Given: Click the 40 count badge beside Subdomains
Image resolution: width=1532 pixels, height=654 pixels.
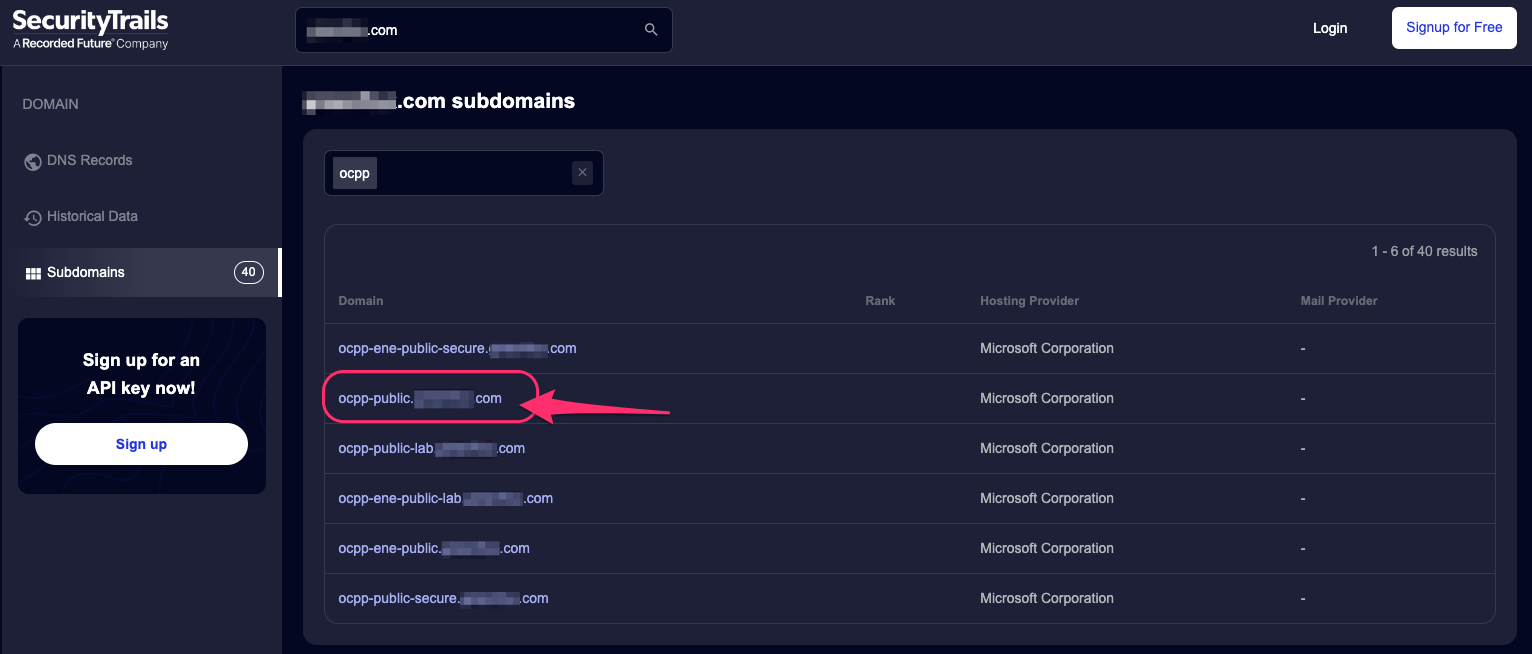Looking at the screenshot, I should tap(249, 272).
